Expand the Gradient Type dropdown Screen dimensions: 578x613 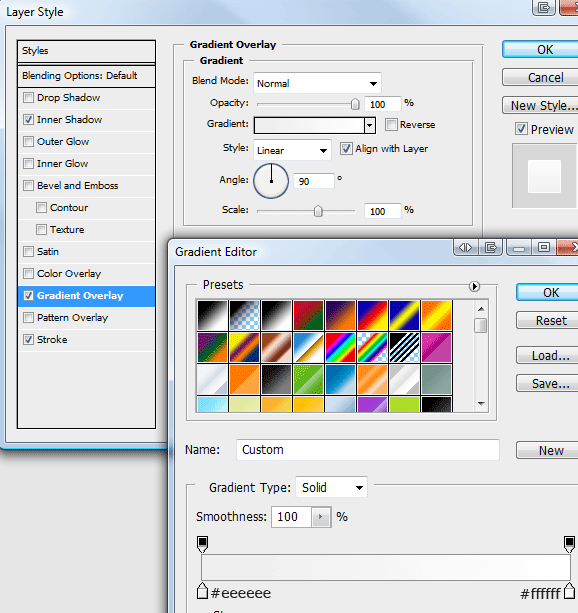[331, 487]
